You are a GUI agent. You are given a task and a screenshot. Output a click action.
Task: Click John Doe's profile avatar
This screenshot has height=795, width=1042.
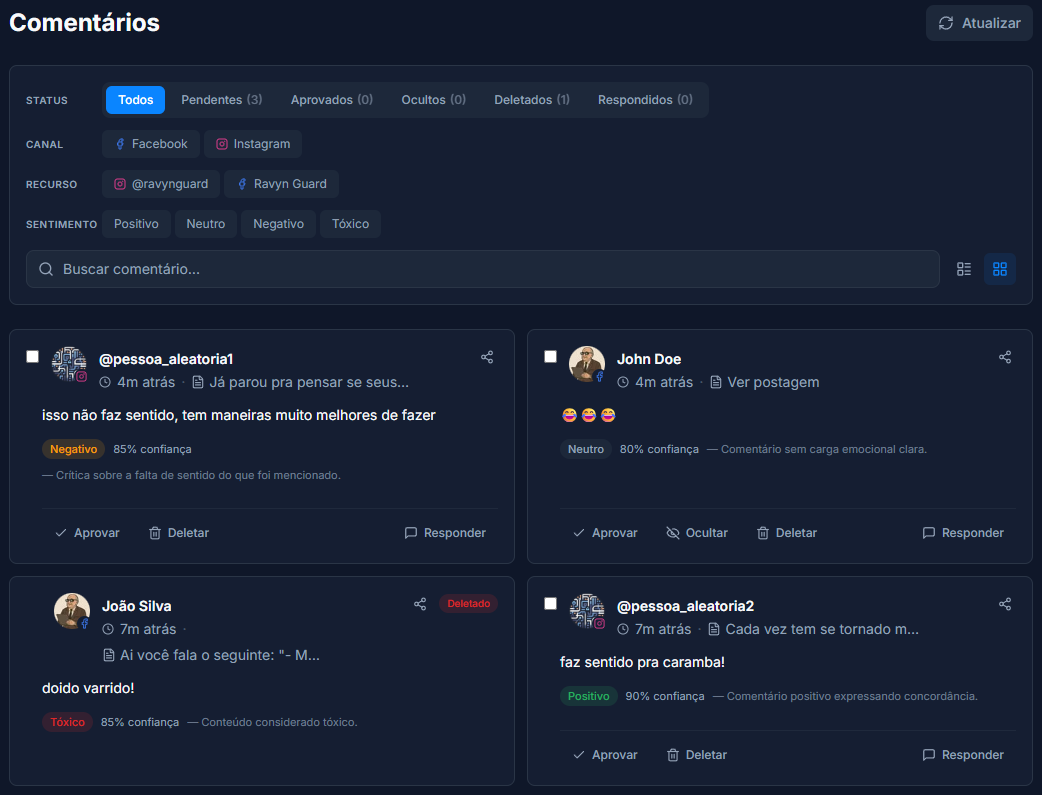point(586,364)
